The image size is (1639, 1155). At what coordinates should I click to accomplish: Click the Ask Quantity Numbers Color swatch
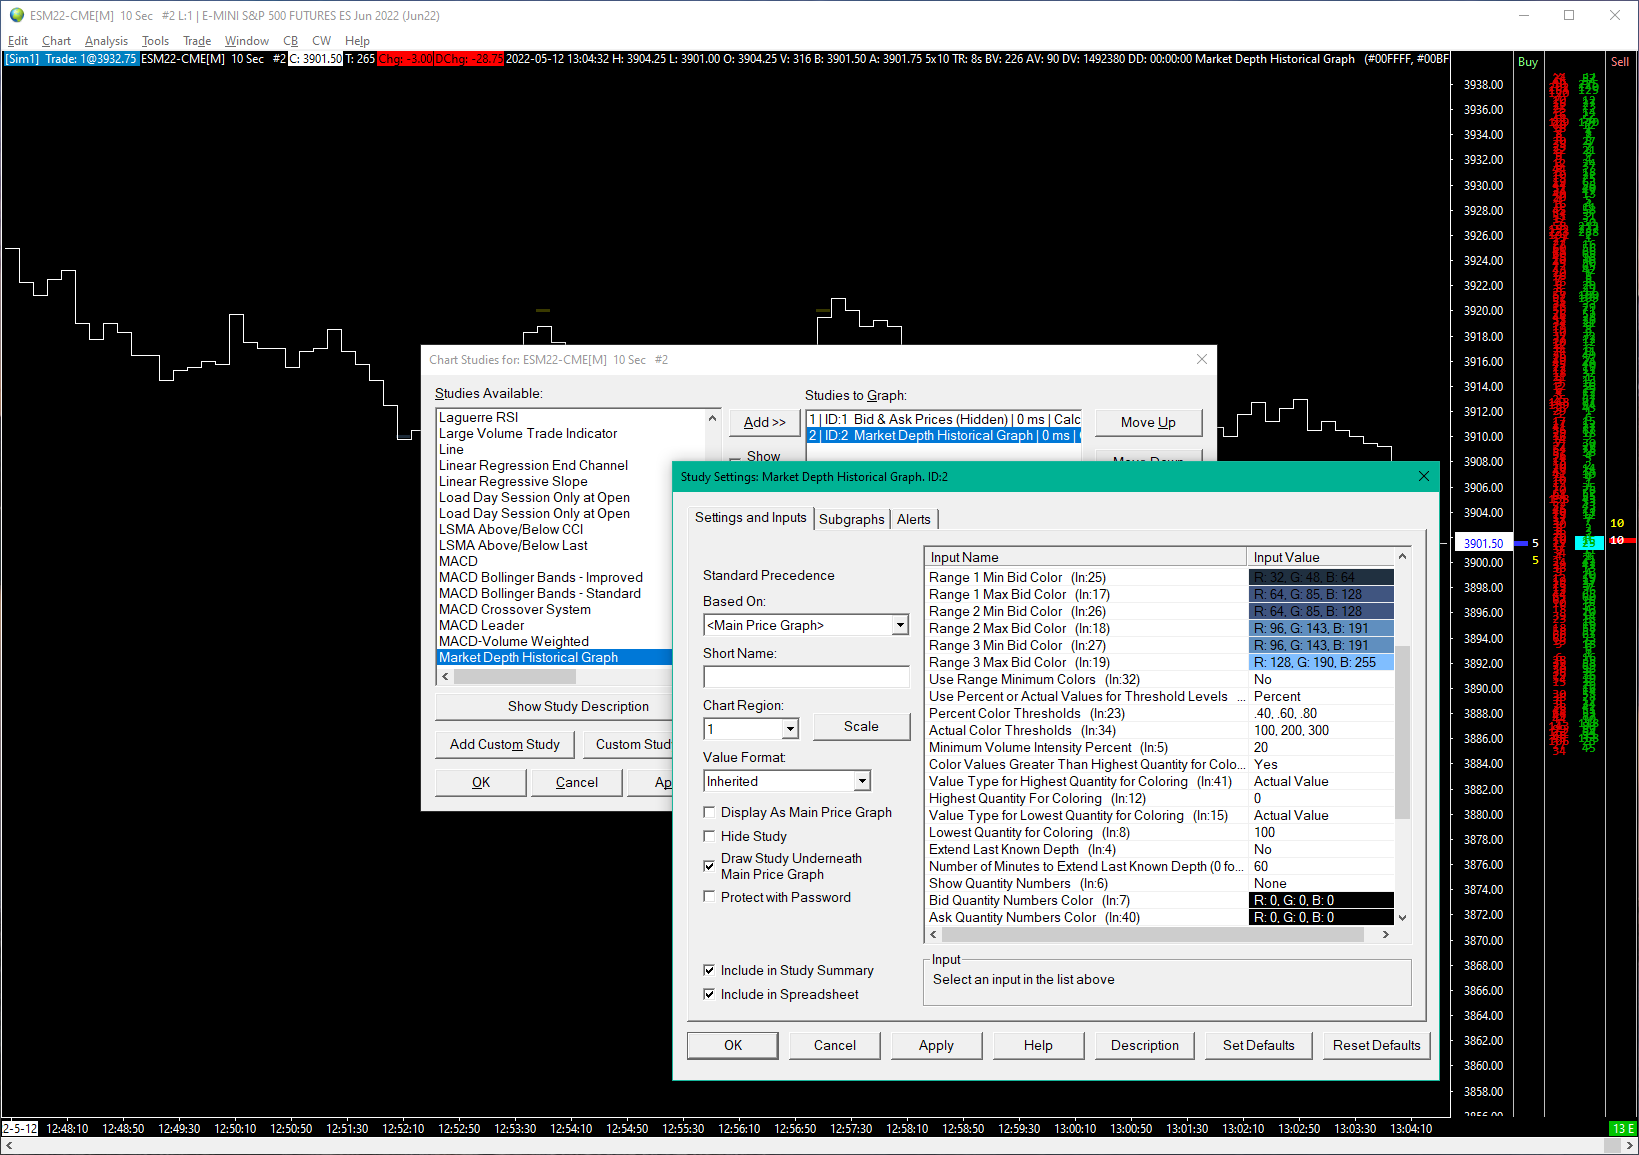click(x=1321, y=917)
